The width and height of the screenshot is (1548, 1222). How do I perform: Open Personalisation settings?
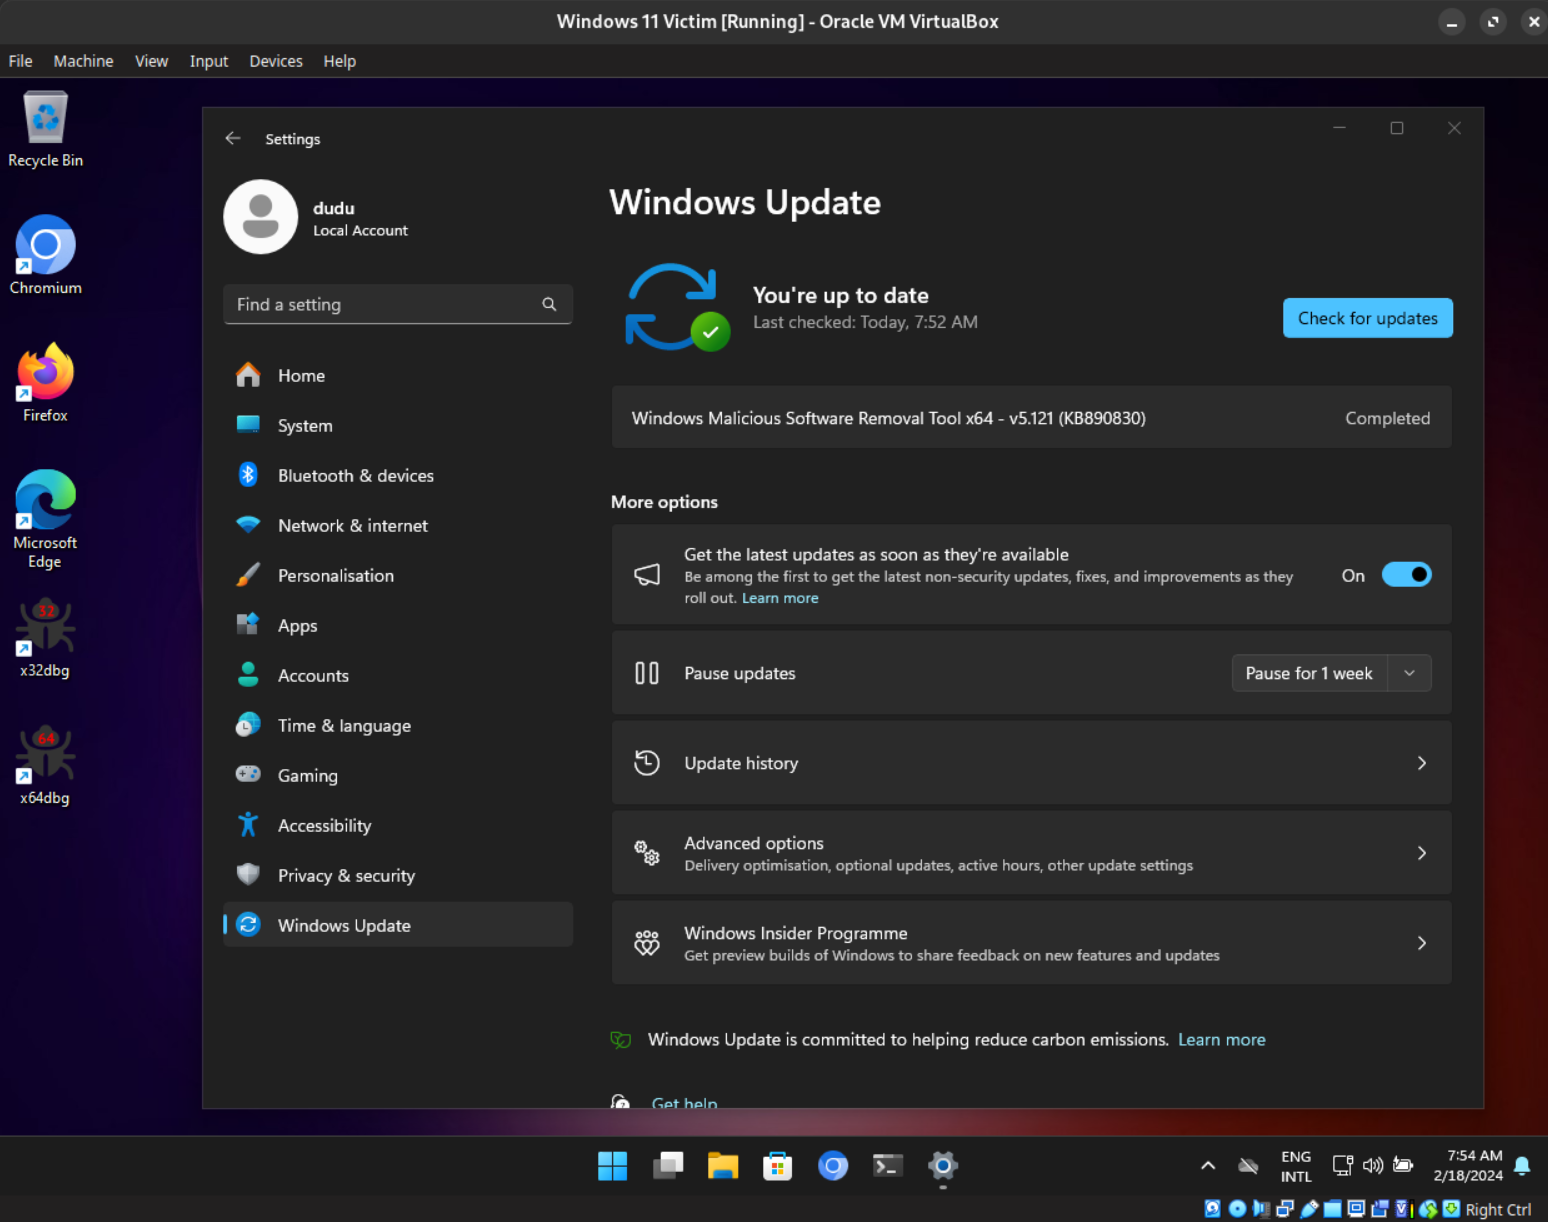pyautogui.click(x=398, y=575)
